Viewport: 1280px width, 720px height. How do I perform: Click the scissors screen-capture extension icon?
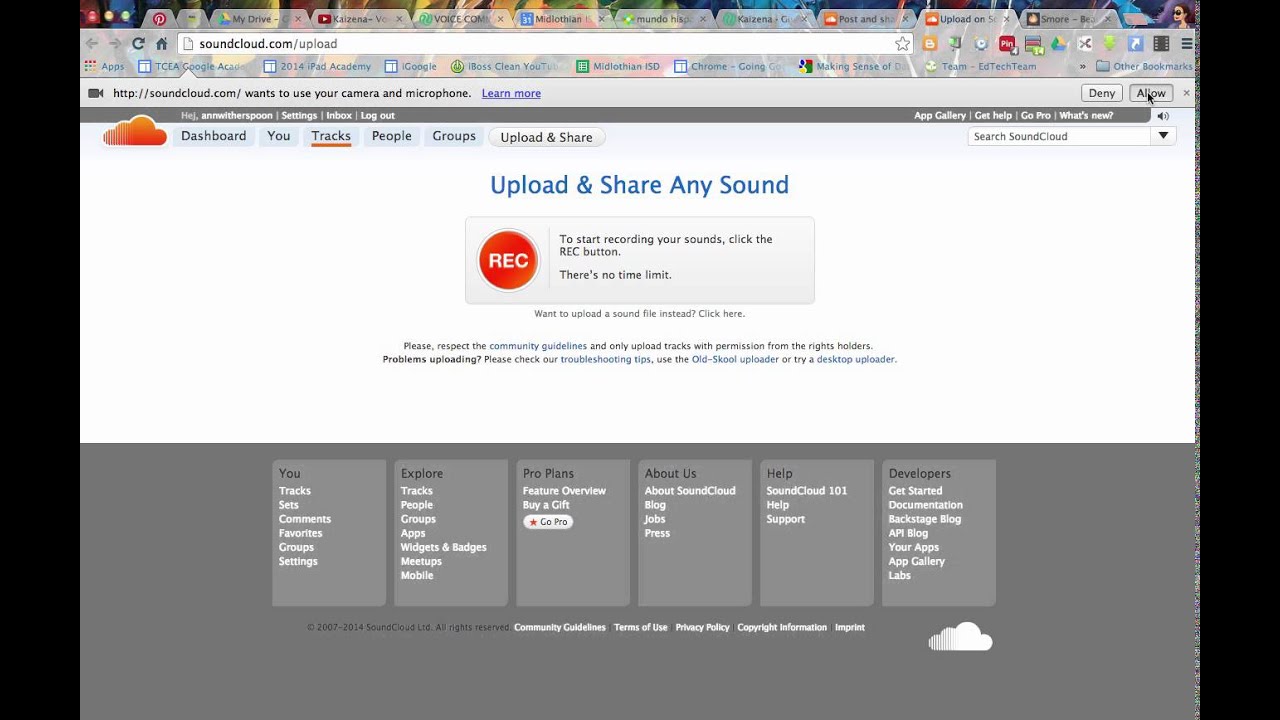point(1085,43)
